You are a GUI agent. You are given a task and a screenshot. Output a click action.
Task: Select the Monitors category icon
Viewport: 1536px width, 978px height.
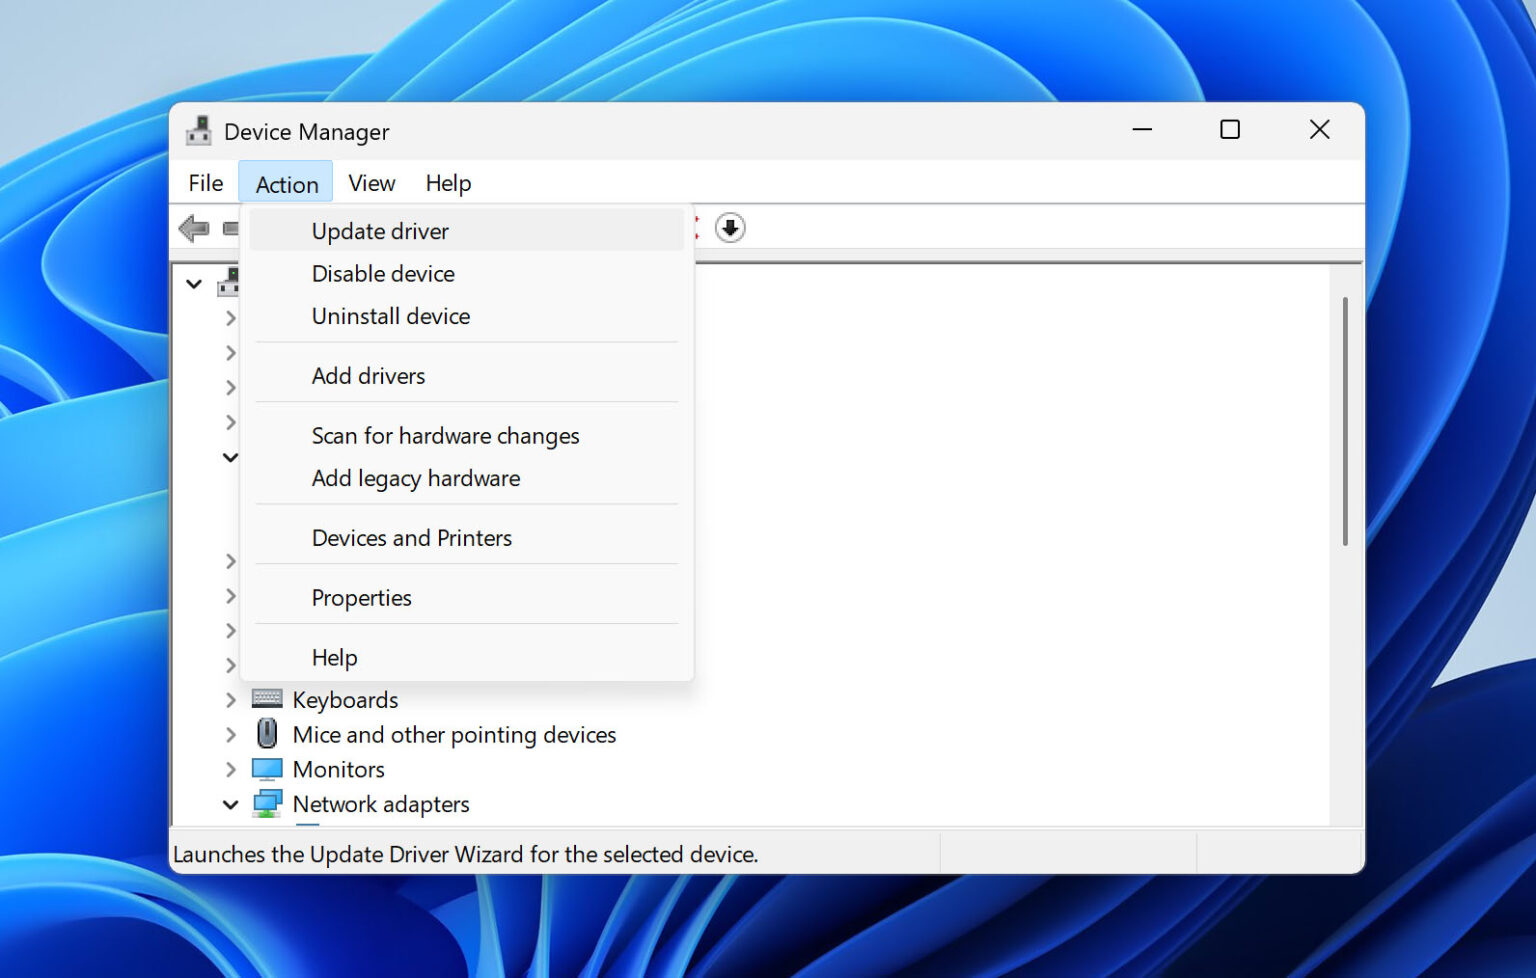266,768
